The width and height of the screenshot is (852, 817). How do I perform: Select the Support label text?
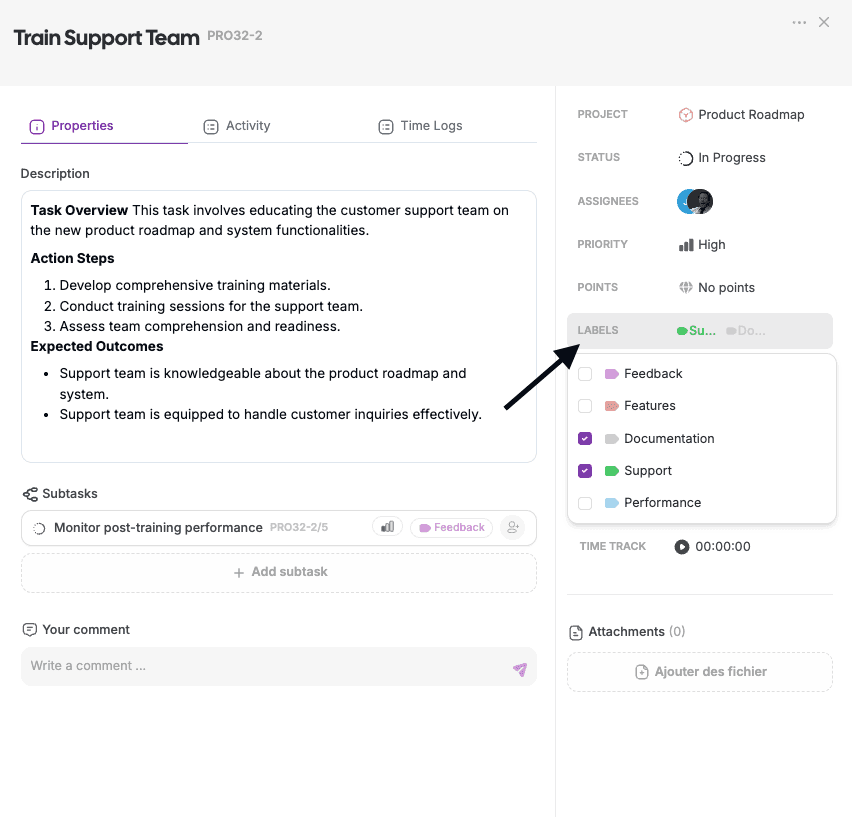point(648,470)
